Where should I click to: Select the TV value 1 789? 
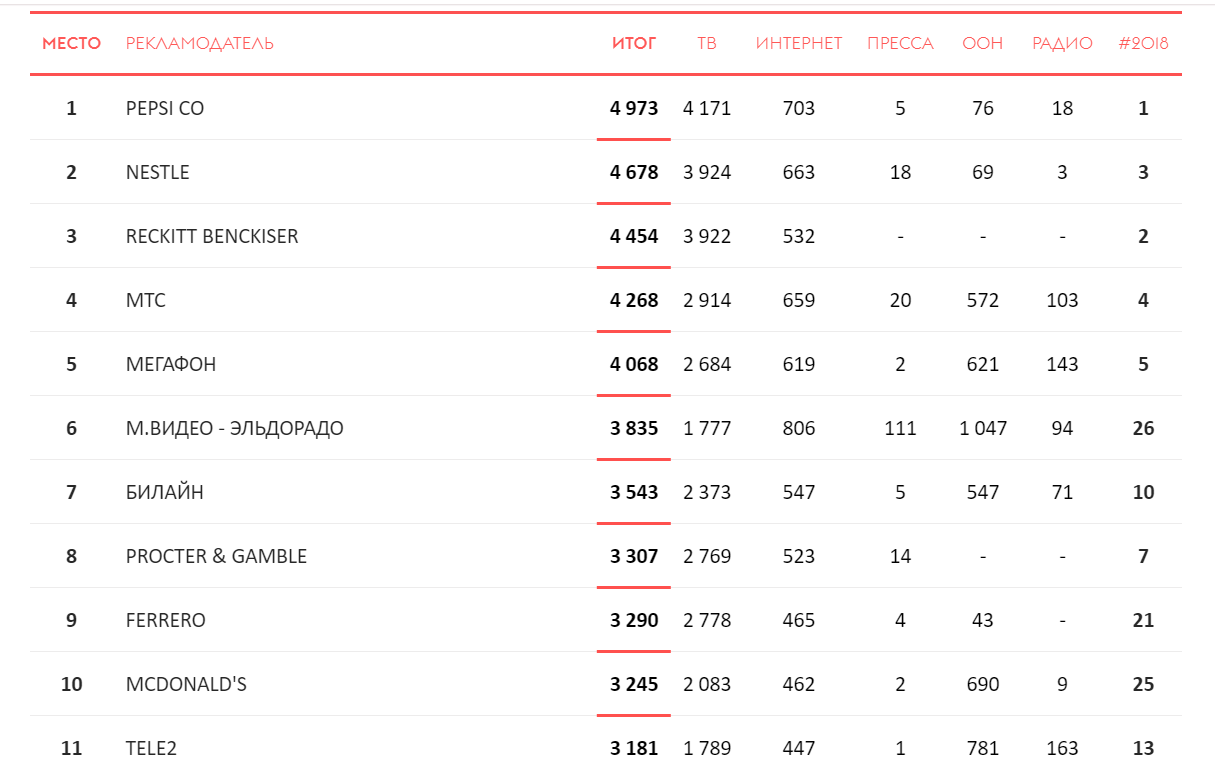point(707,748)
